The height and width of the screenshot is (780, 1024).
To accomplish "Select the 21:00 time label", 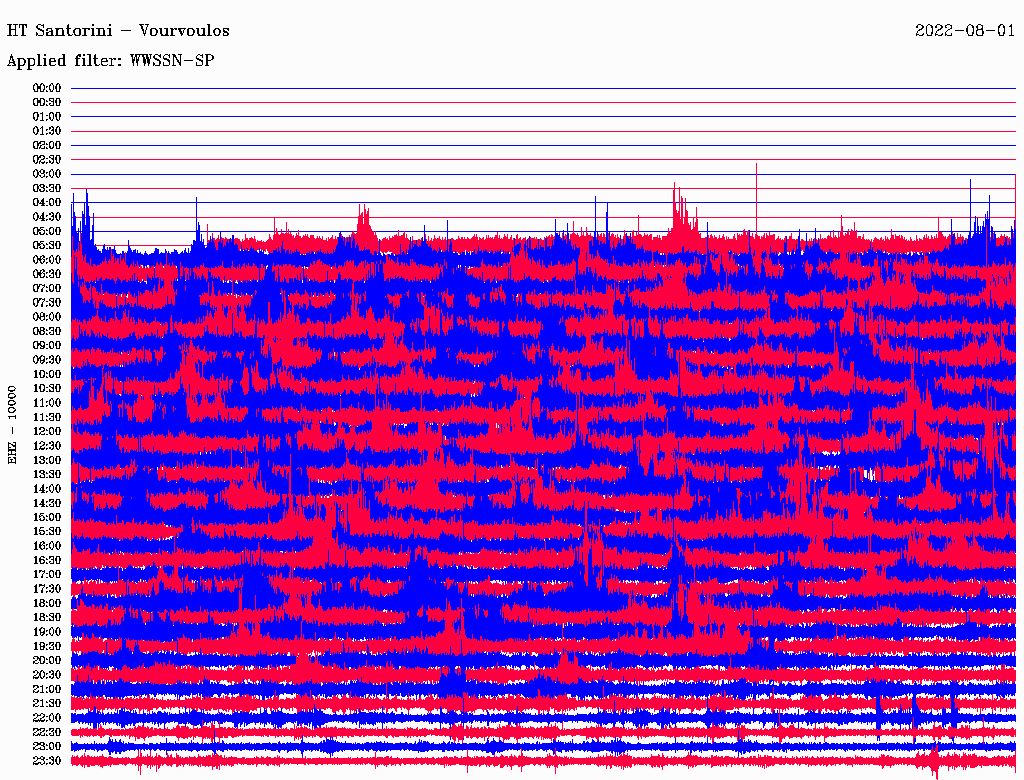I will click(x=47, y=689).
